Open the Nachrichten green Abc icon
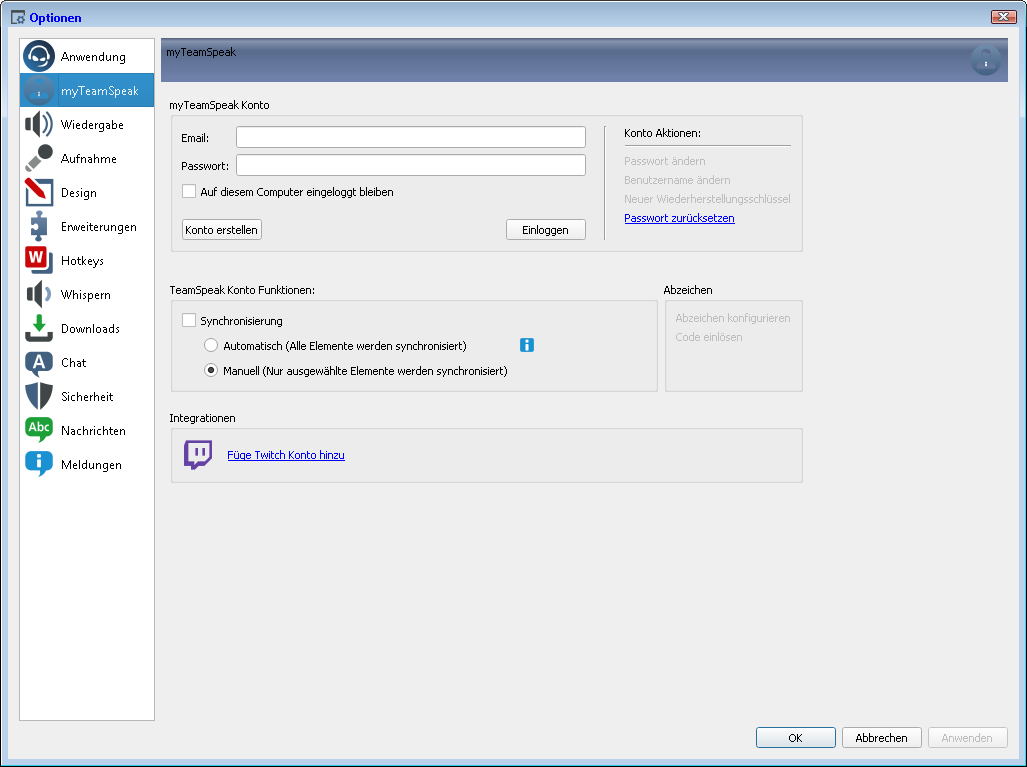The width and height of the screenshot is (1027, 767). (39, 430)
